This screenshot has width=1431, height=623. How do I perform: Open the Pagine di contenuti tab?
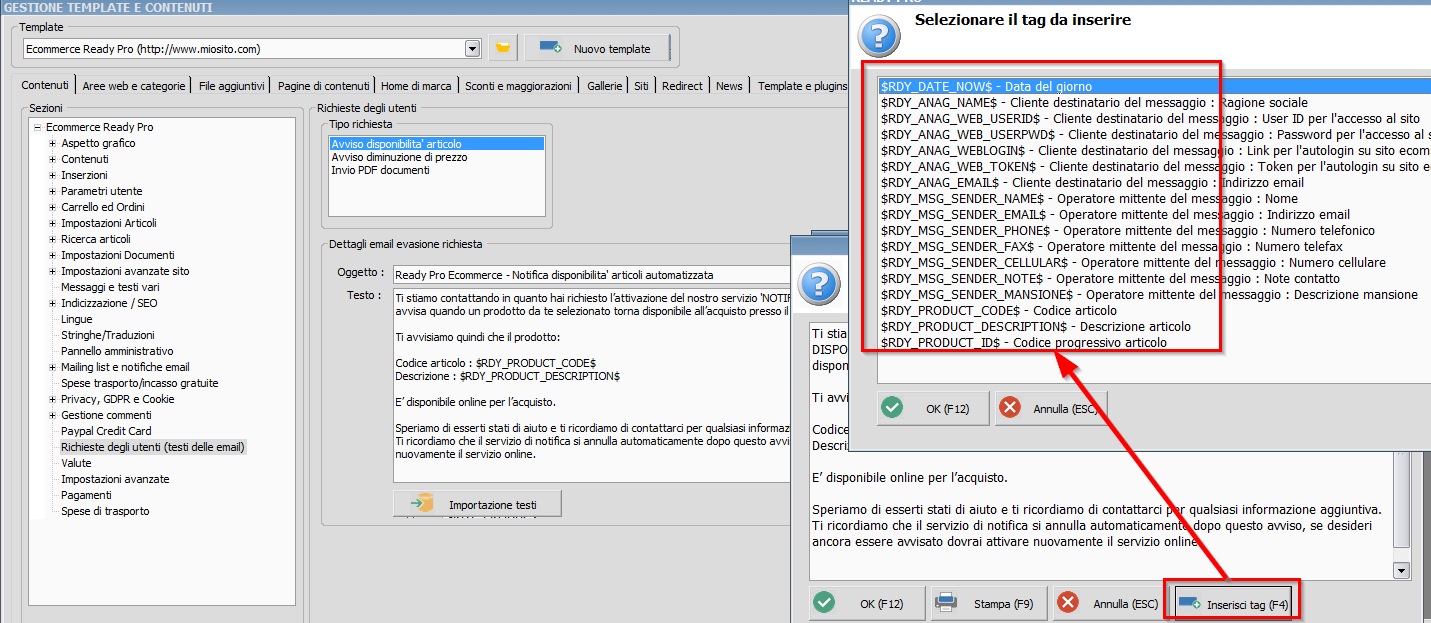click(323, 86)
